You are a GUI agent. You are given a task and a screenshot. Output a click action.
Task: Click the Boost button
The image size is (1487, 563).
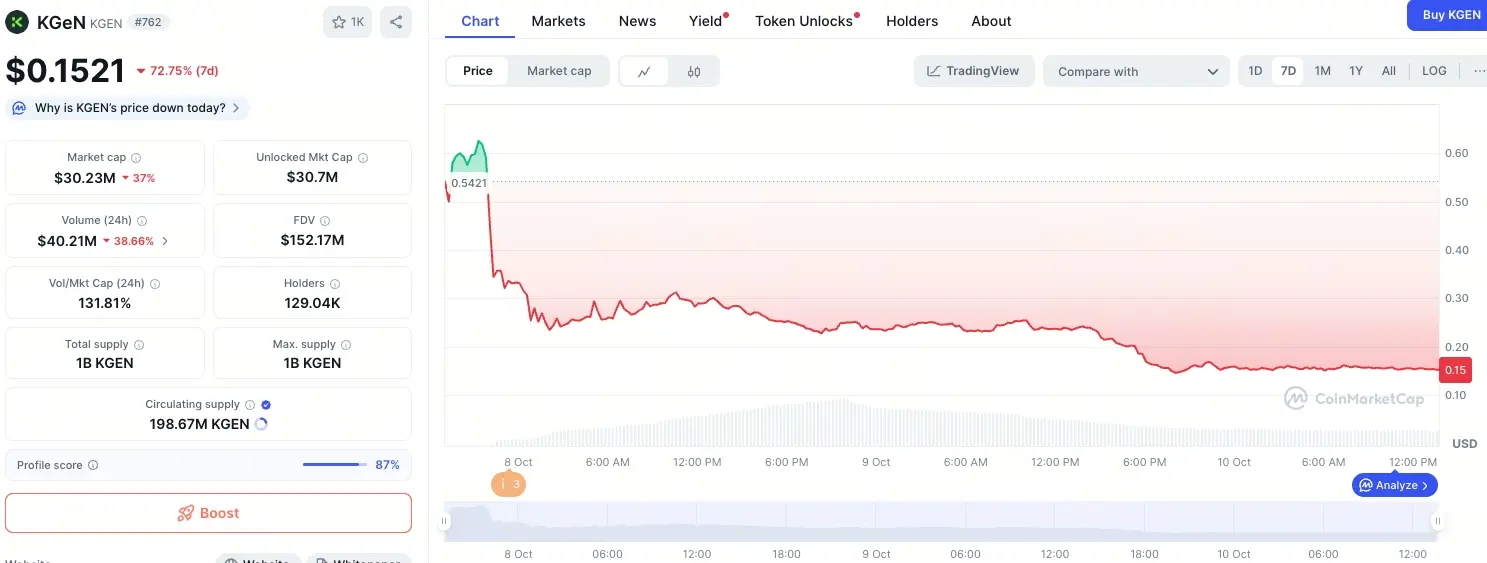coord(208,513)
